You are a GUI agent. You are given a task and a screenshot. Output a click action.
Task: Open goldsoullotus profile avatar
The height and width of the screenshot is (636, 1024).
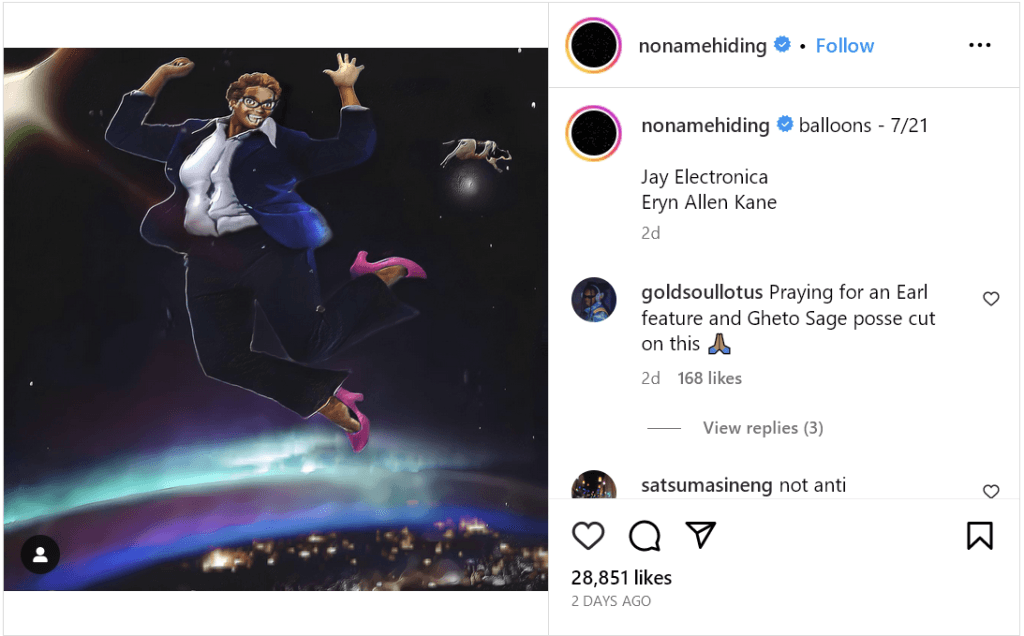click(593, 300)
